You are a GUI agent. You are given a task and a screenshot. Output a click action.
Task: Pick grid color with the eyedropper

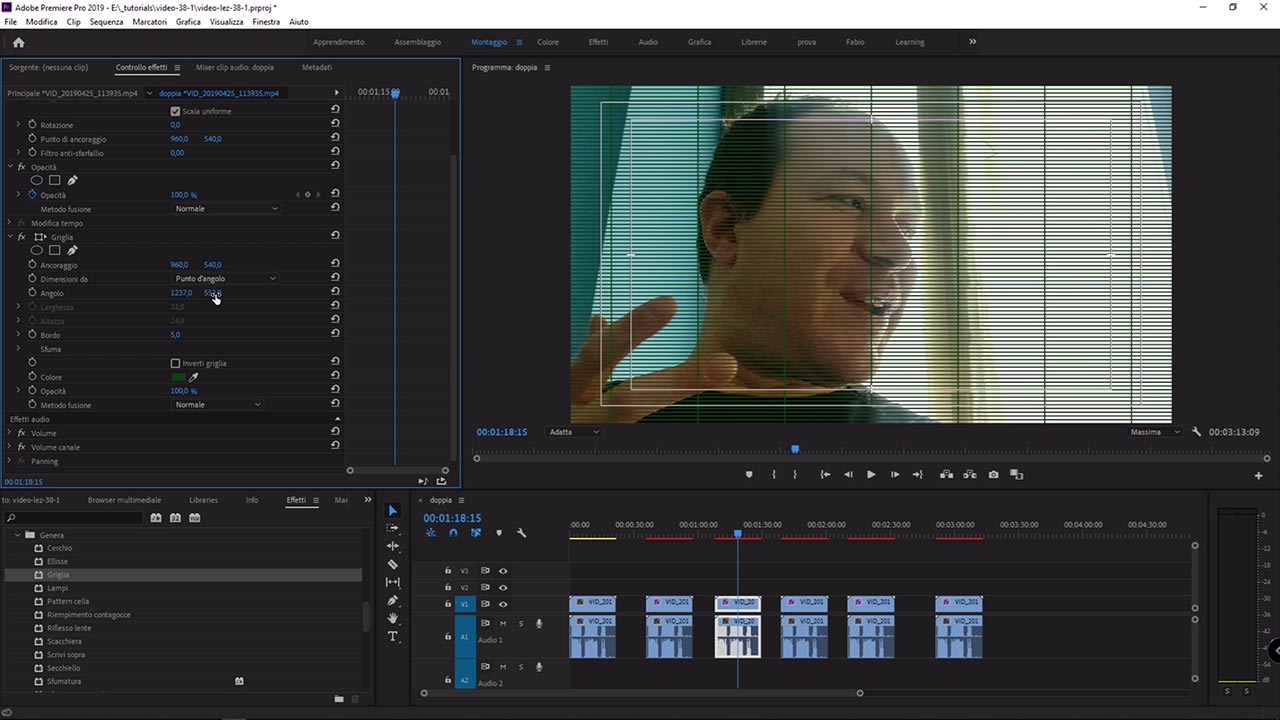pos(195,377)
